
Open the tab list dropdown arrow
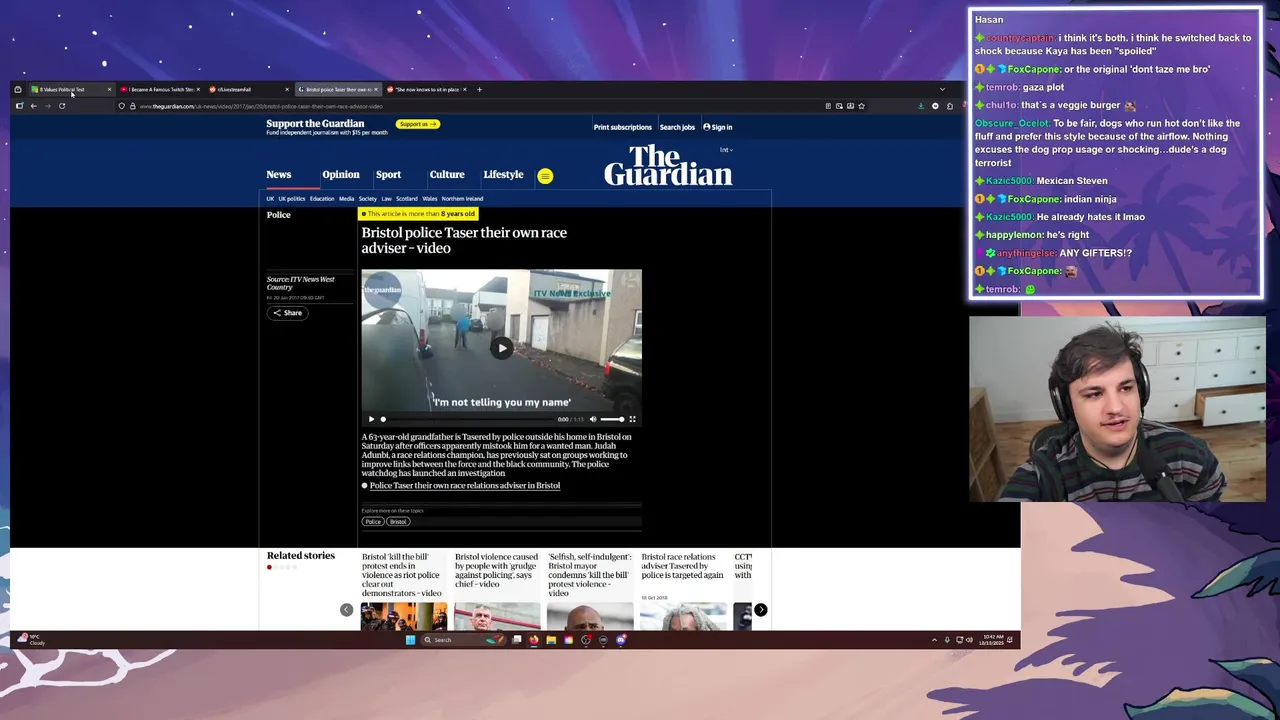point(942,90)
